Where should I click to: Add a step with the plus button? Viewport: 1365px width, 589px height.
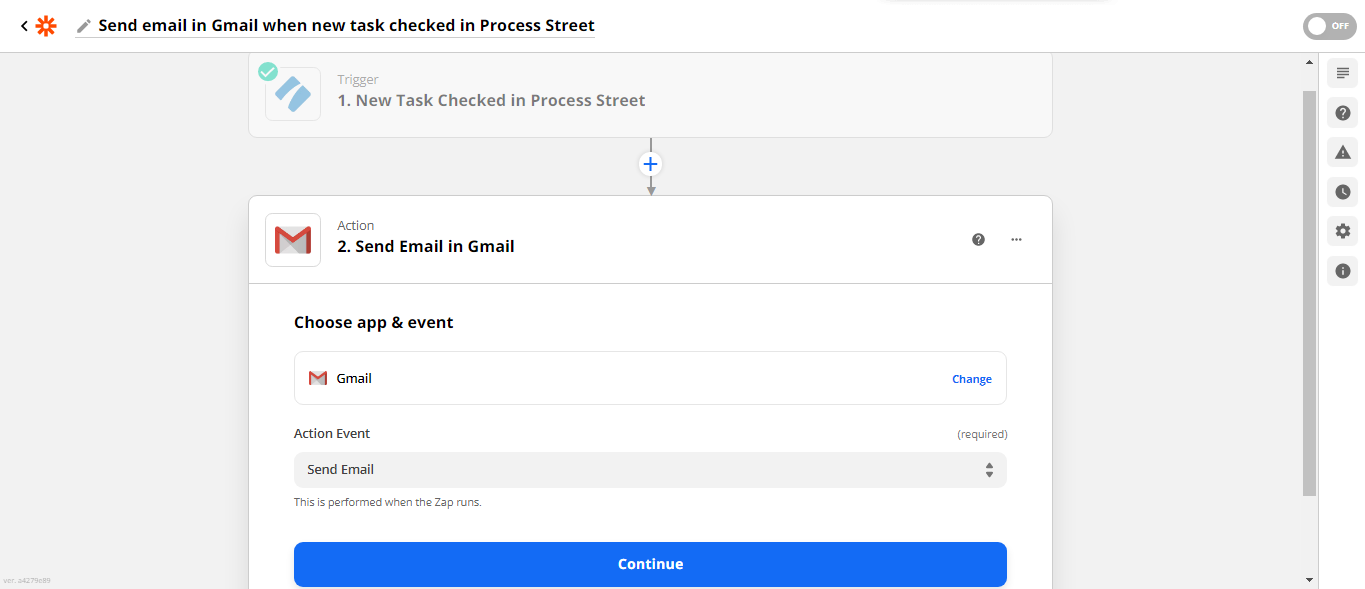pyautogui.click(x=650, y=164)
